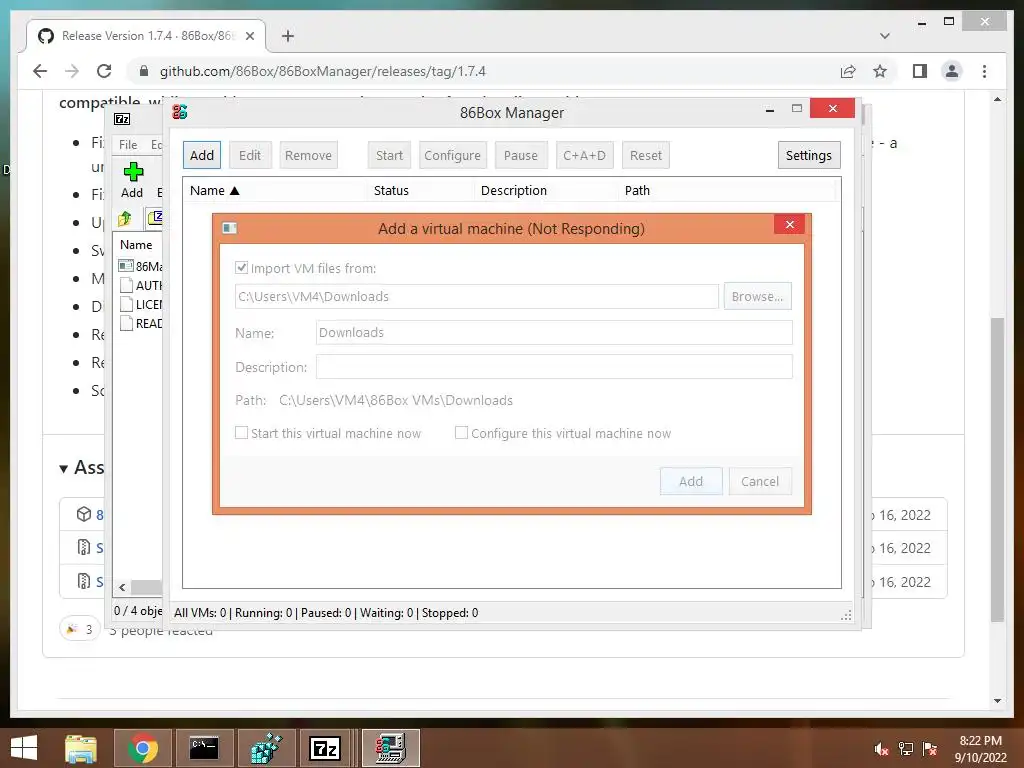This screenshot has height=768, width=1024.
Task: Close the Add a virtual machine dialog
Action: tap(790, 225)
